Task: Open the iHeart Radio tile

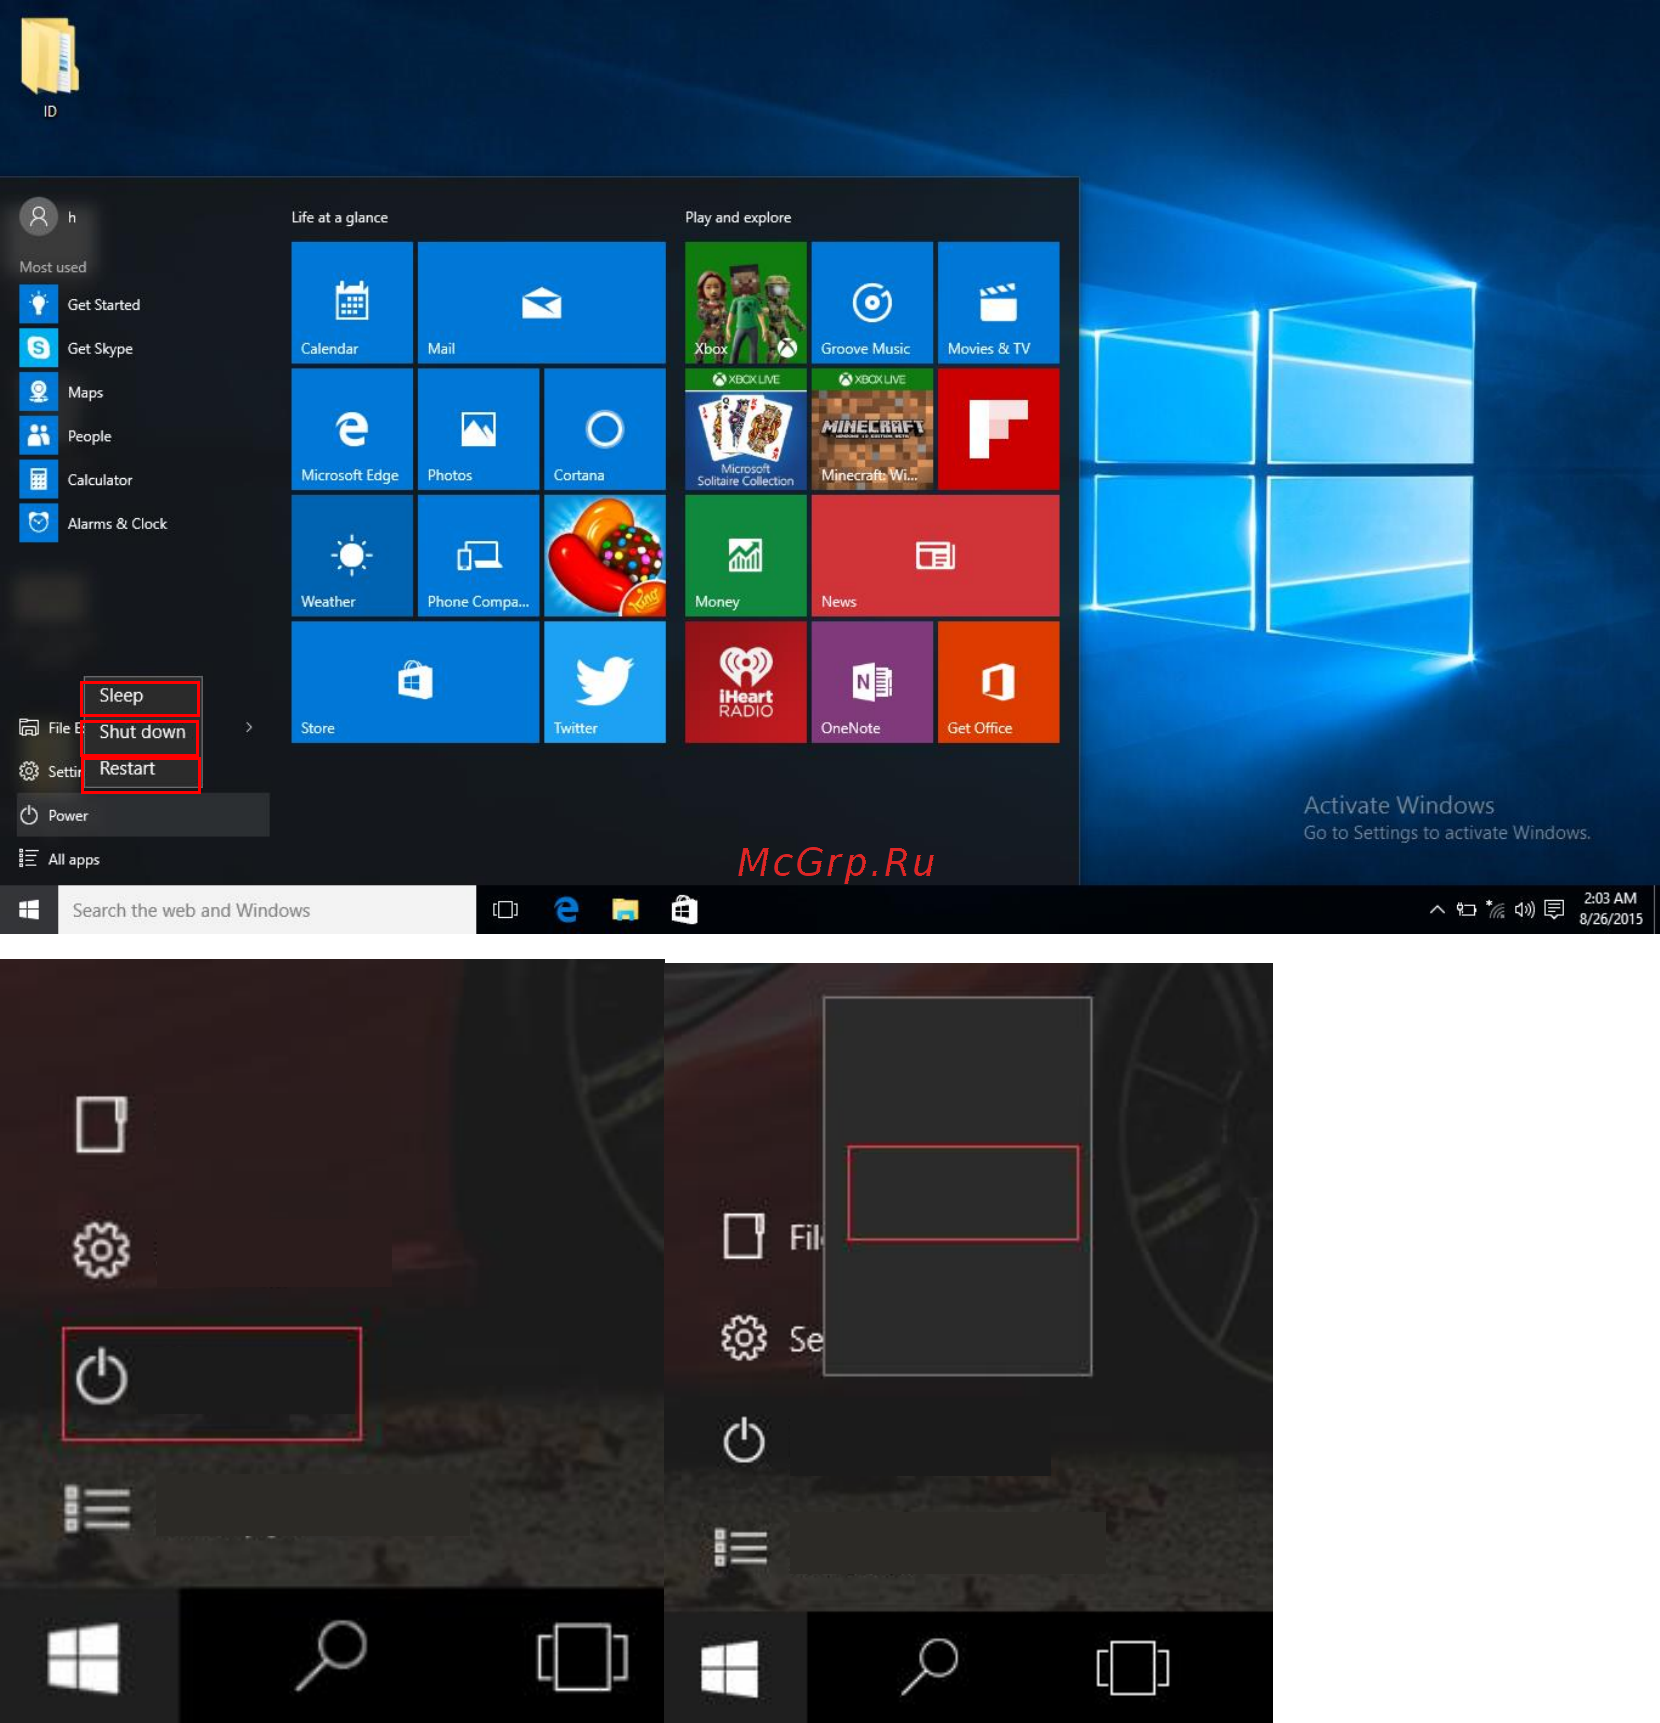Action: pyautogui.click(x=746, y=682)
